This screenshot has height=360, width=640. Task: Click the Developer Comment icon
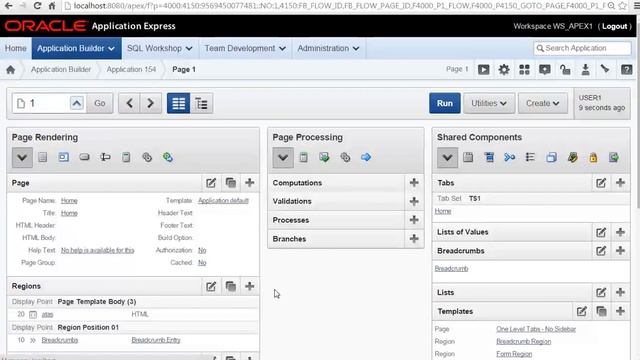pyautogui.click(x=545, y=70)
